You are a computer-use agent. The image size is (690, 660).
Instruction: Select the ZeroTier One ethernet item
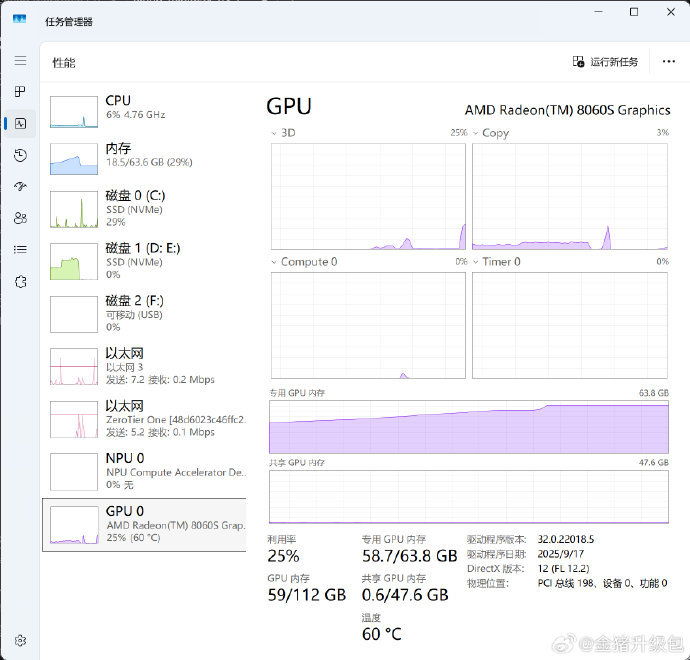click(x=144, y=419)
